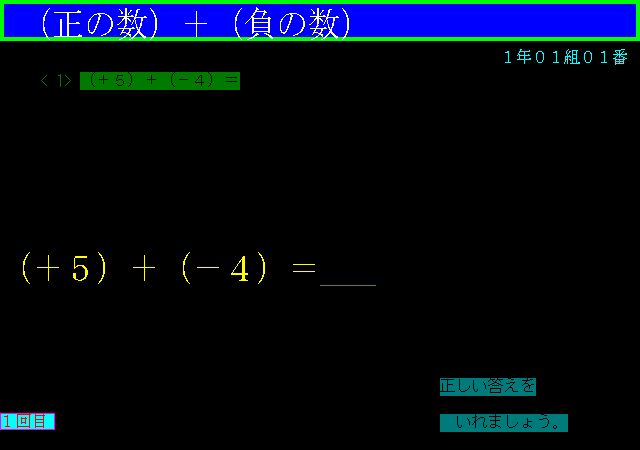Click the large plus operator between terms
Image resolution: width=640 pixels, height=450 pixels.
pos(144,270)
